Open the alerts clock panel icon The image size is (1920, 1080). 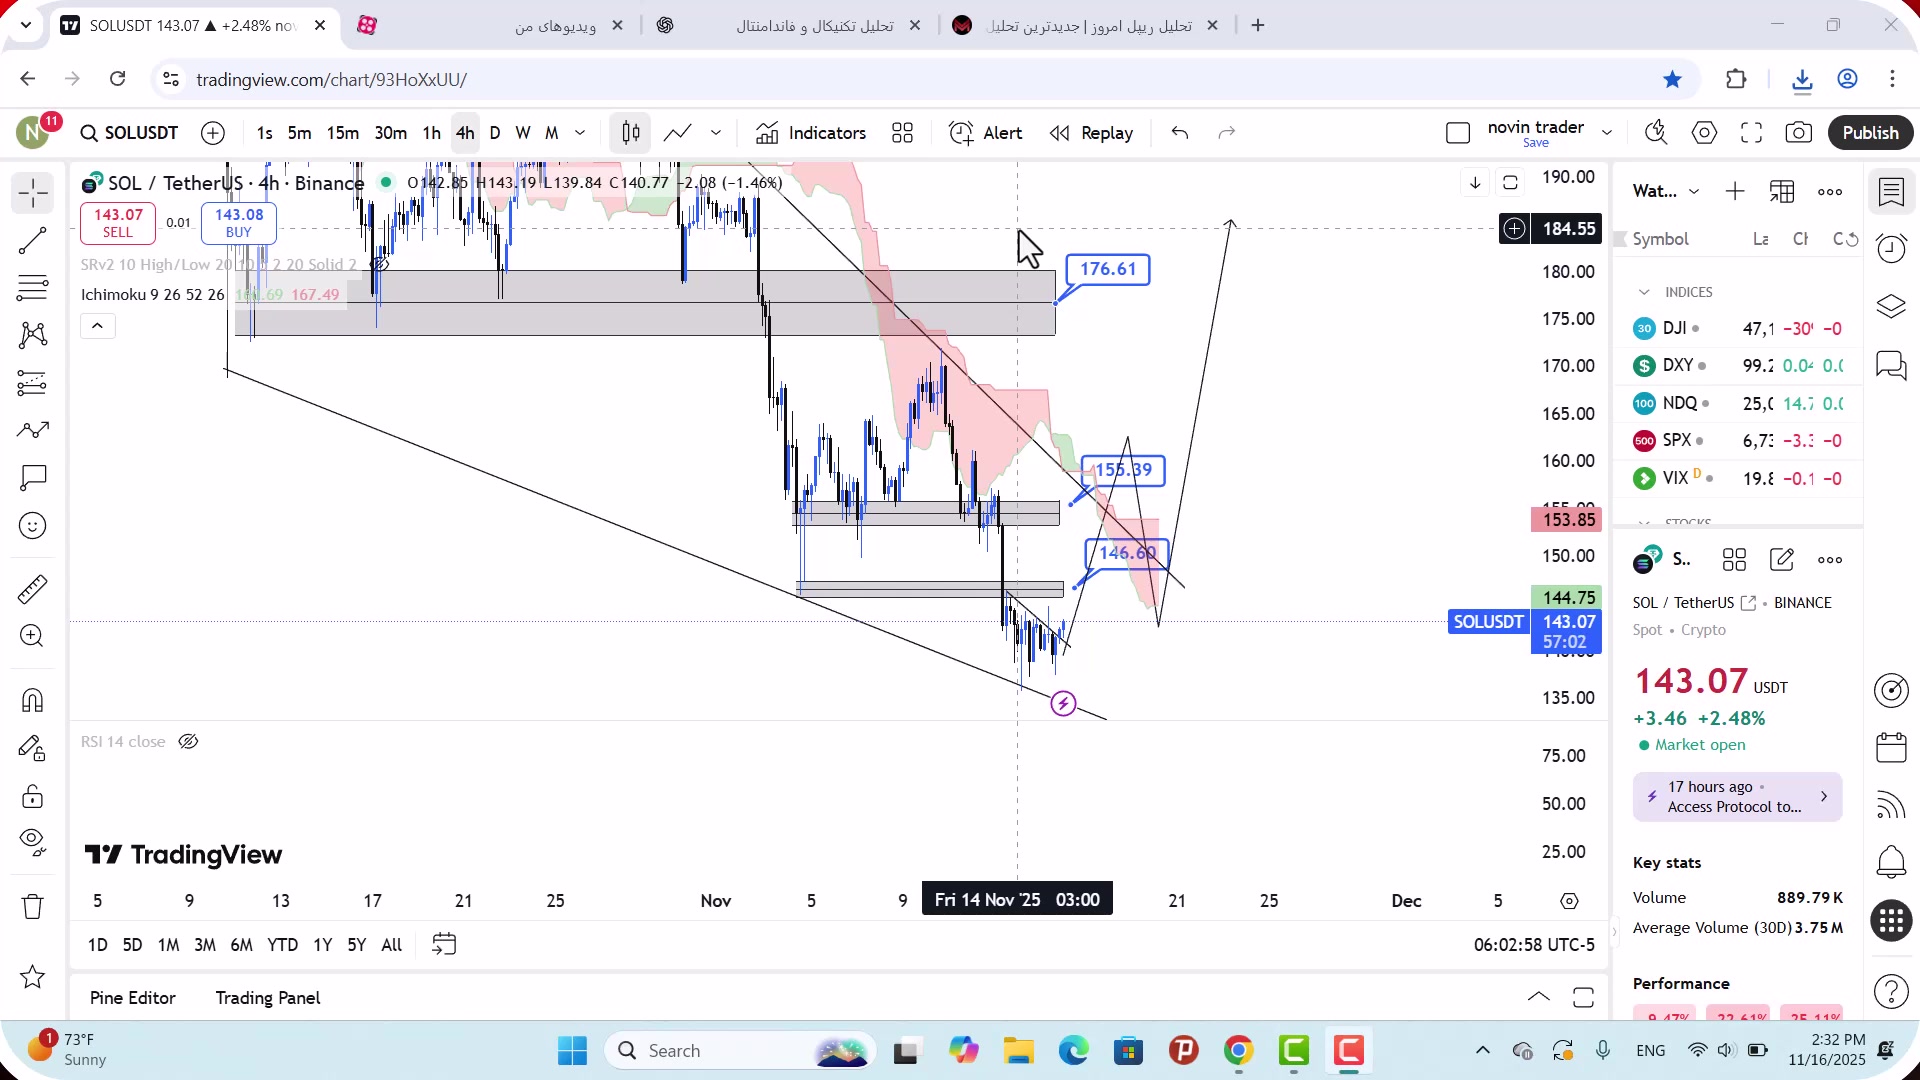click(1892, 248)
